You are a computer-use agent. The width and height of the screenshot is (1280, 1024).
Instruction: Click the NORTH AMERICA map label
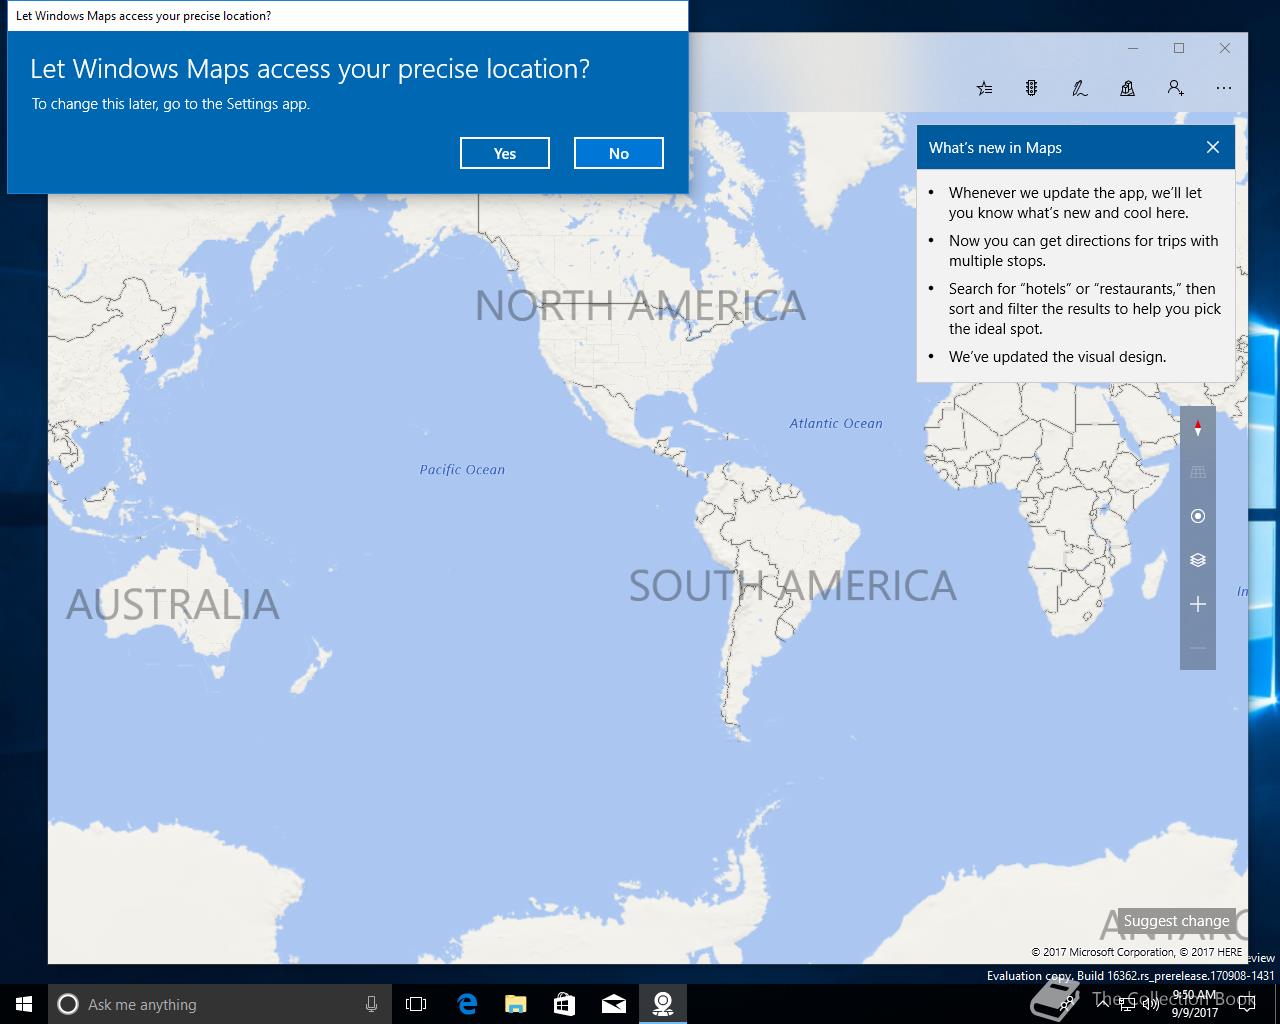click(640, 306)
